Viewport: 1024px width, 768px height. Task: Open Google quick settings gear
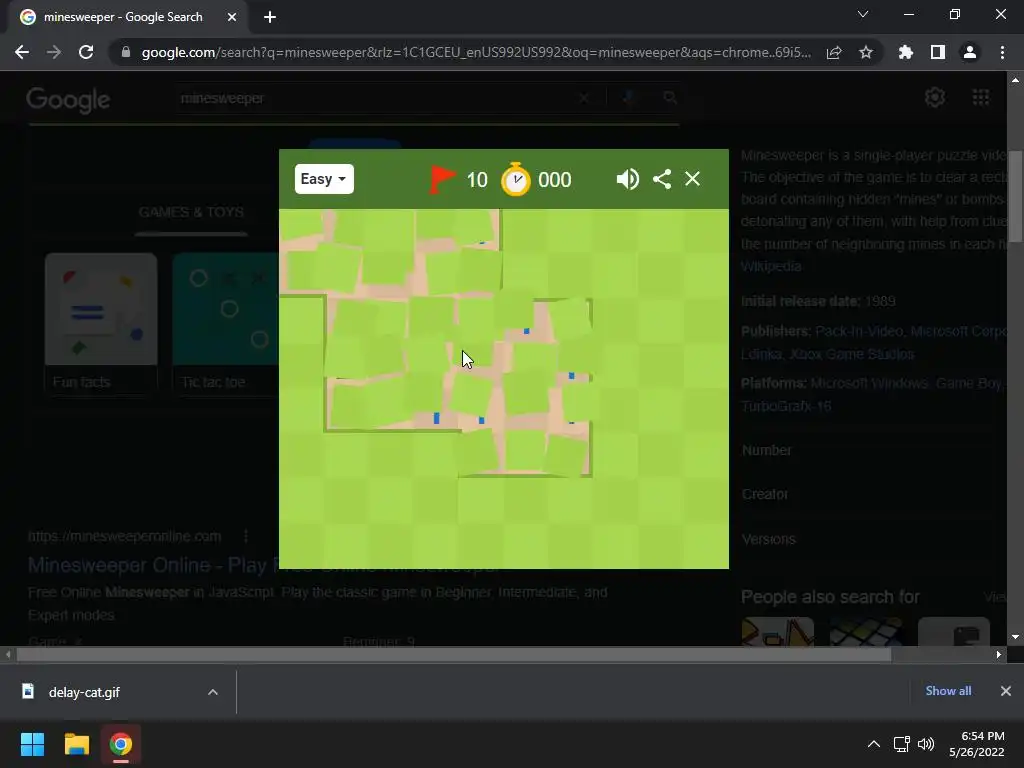tap(935, 97)
